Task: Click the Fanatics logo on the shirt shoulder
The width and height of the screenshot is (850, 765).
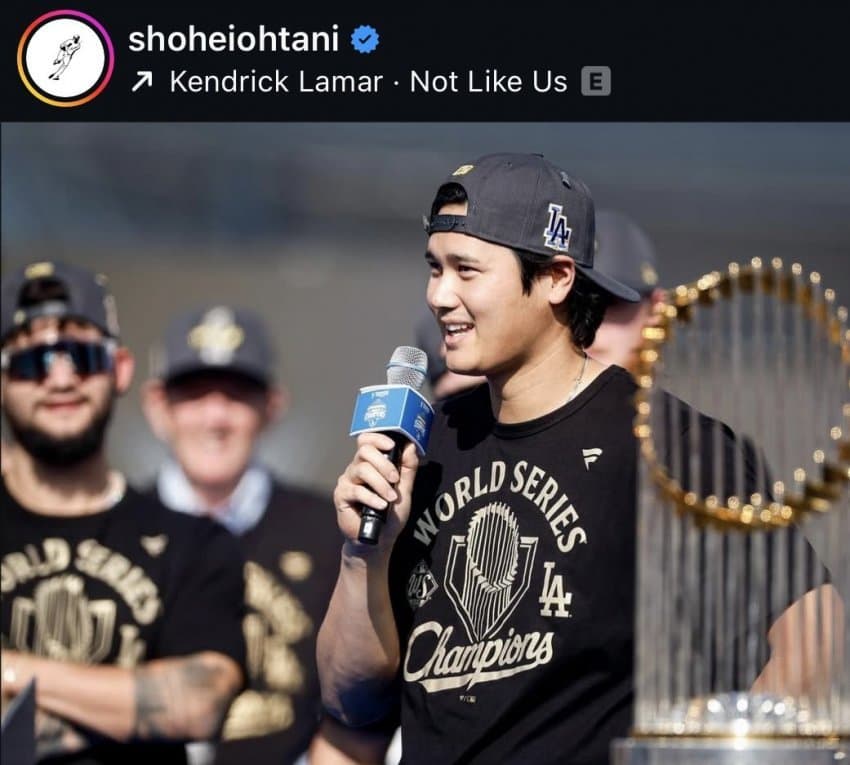Action: click(x=592, y=458)
